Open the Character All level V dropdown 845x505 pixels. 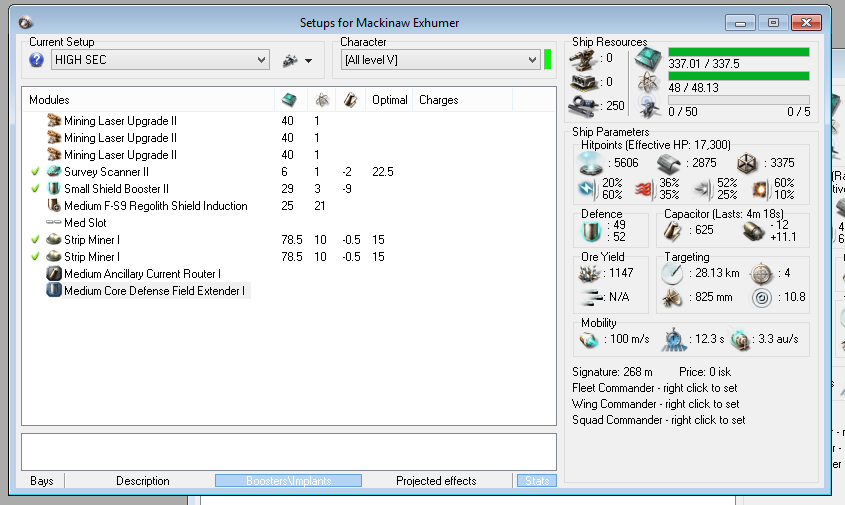tap(440, 60)
